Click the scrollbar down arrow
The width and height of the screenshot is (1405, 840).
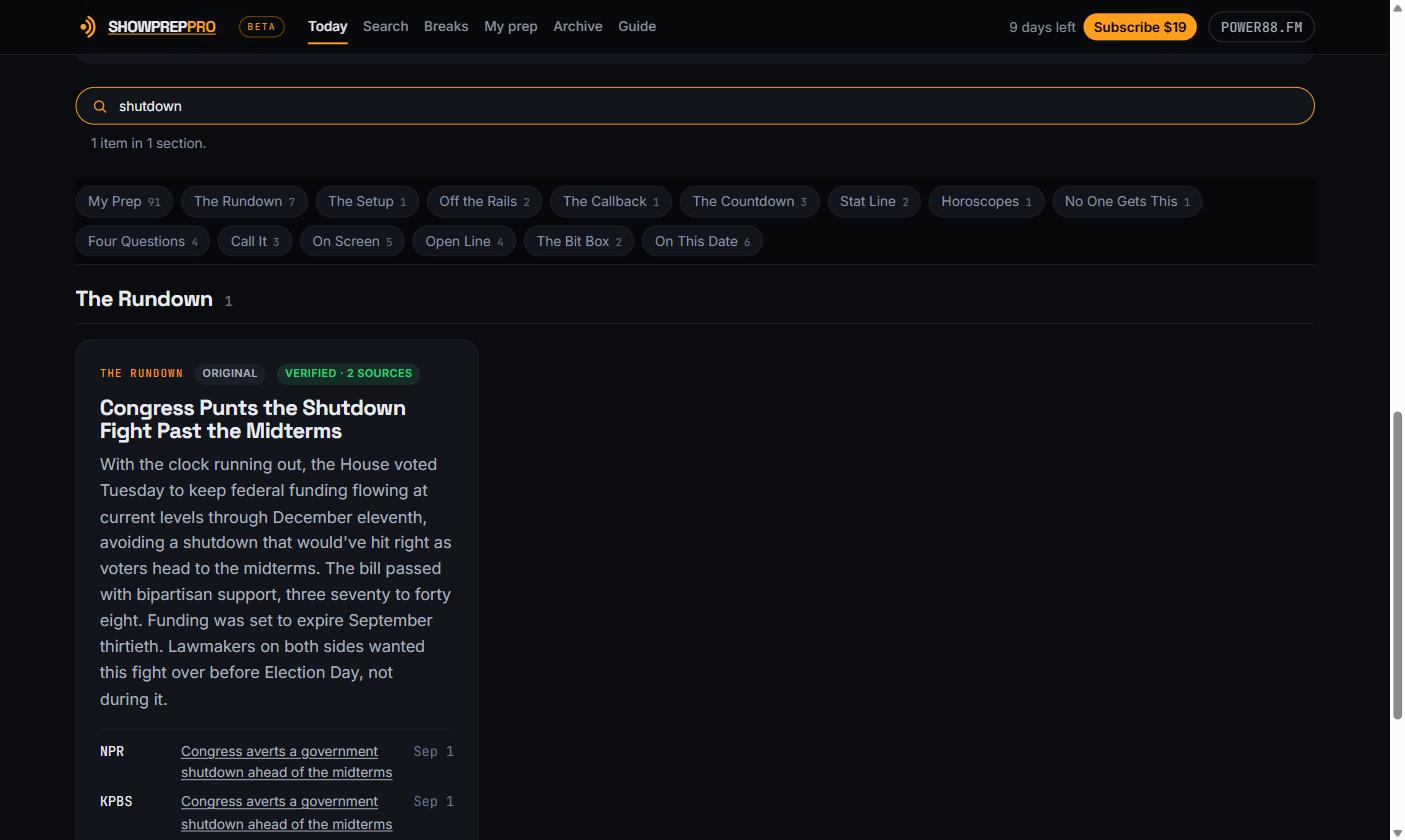[1397, 833]
